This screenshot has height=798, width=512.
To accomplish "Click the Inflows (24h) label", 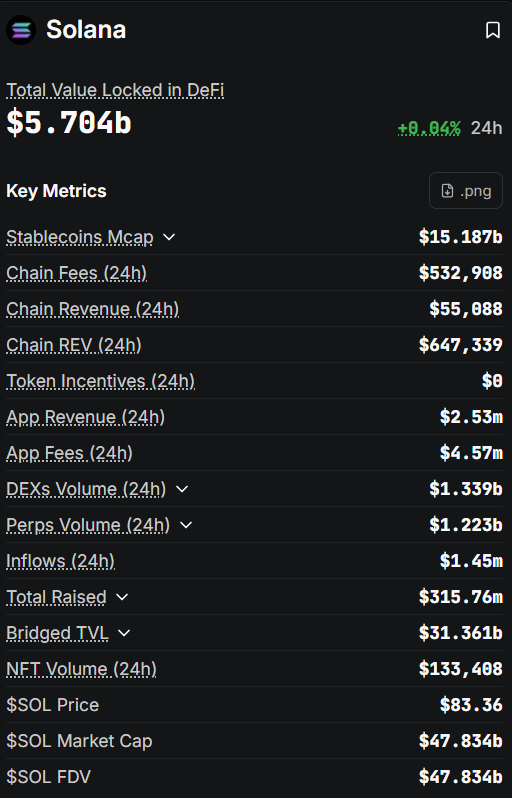I will pyautogui.click(x=61, y=561).
